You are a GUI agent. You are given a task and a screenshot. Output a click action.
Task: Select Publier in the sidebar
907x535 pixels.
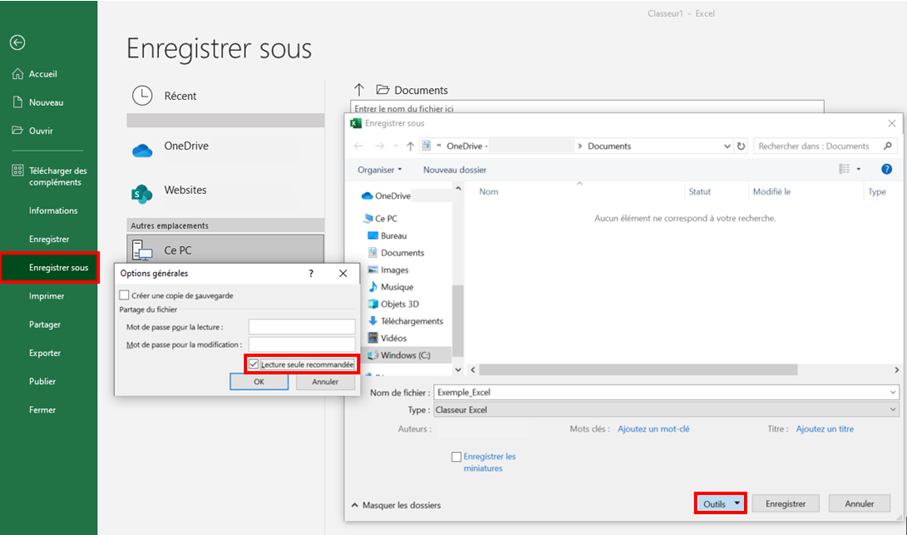pyautogui.click(x=43, y=381)
